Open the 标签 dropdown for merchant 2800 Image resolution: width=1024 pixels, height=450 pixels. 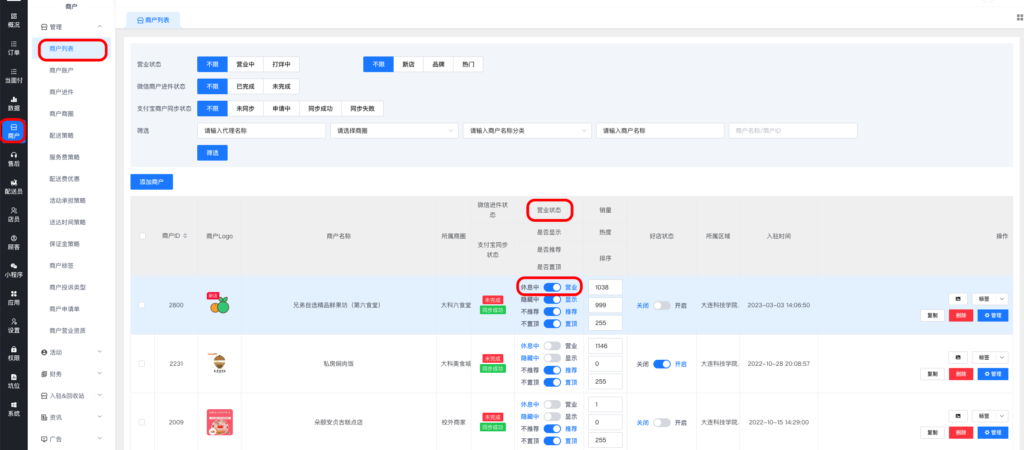point(989,298)
